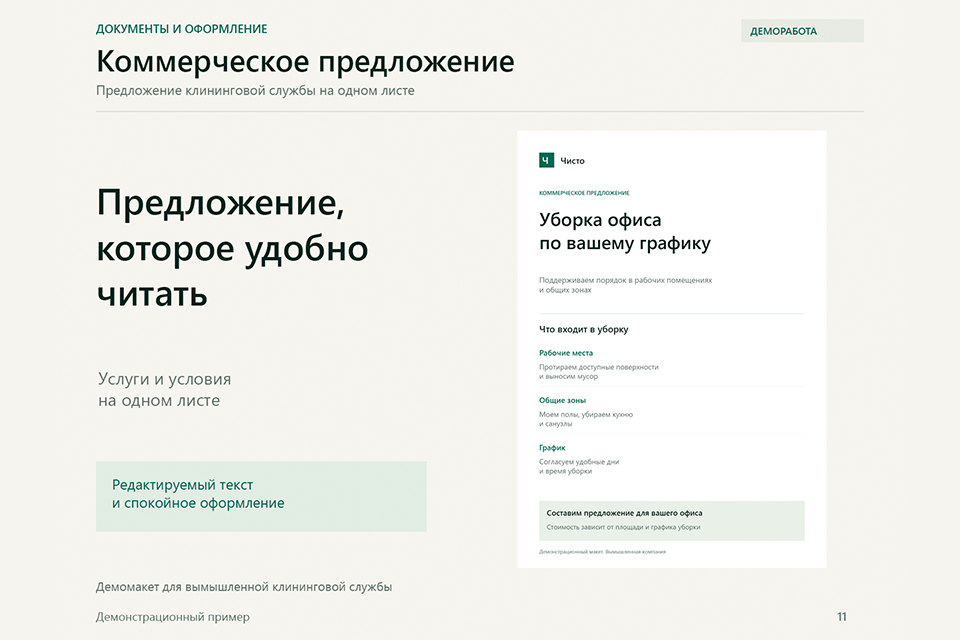
Task: Click the Коммерческое предложение page title
Action: tap(305, 62)
